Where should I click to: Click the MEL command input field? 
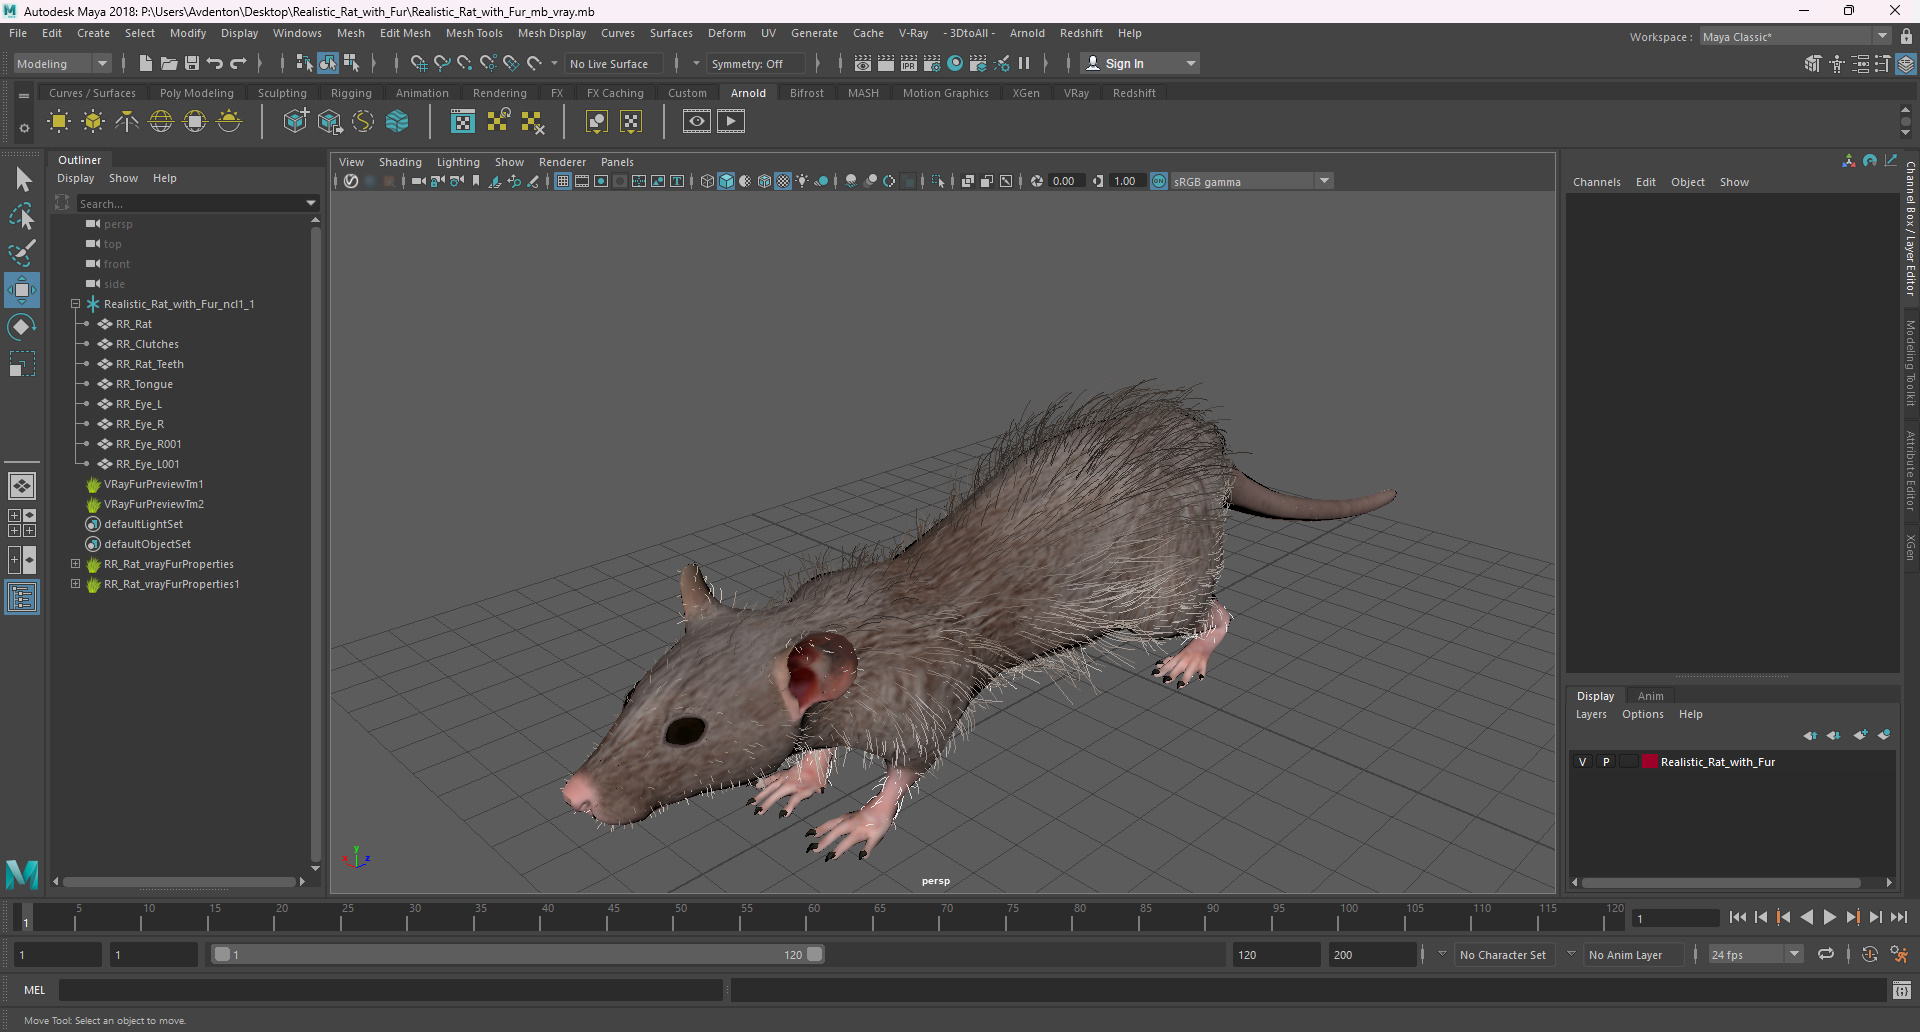click(390, 990)
